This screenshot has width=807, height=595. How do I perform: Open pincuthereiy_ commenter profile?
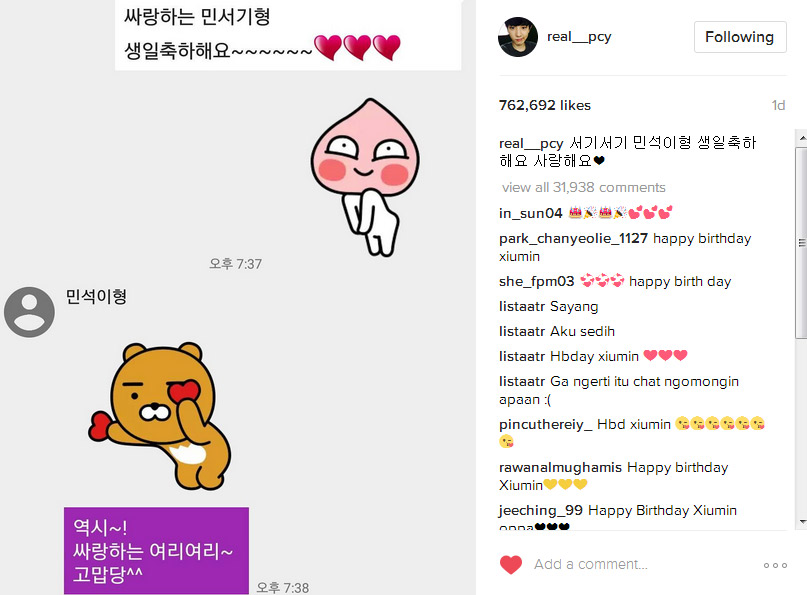tap(546, 425)
